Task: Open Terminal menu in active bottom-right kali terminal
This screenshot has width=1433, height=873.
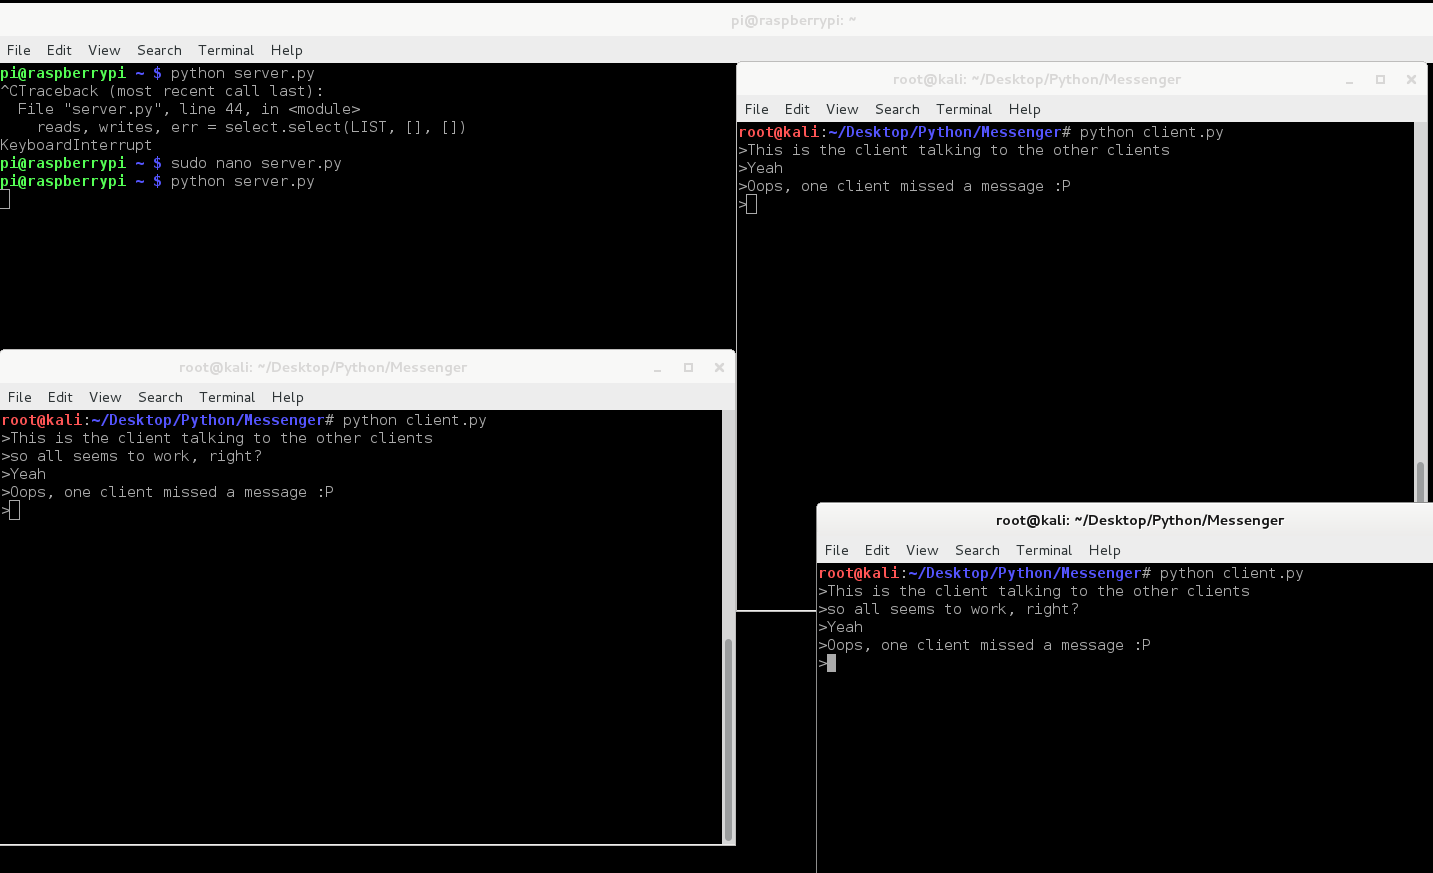Action: tap(1044, 550)
